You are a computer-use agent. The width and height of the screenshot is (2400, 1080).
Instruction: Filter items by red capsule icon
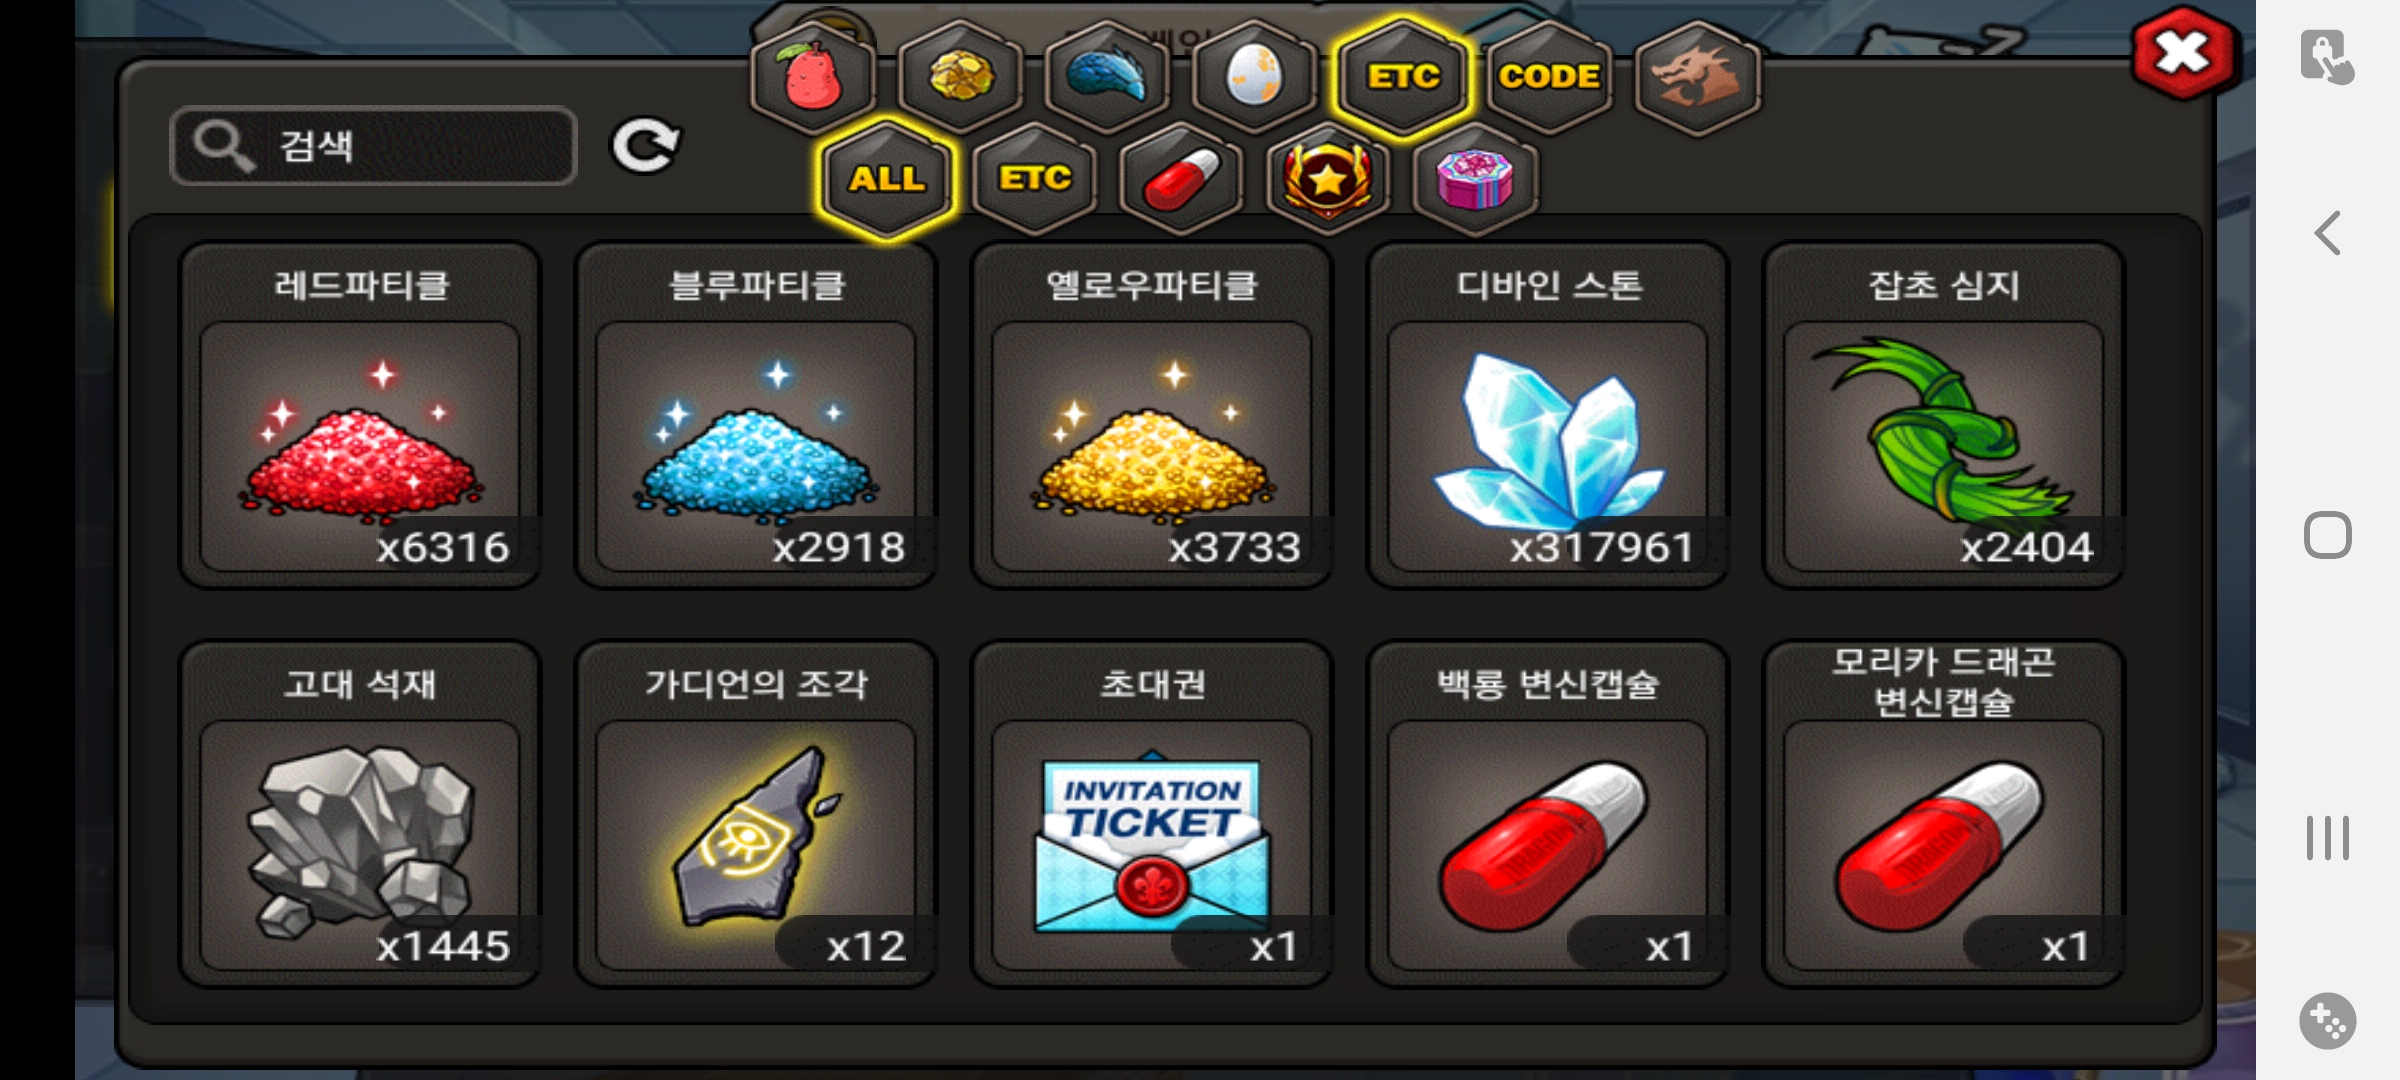(x=1181, y=179)
